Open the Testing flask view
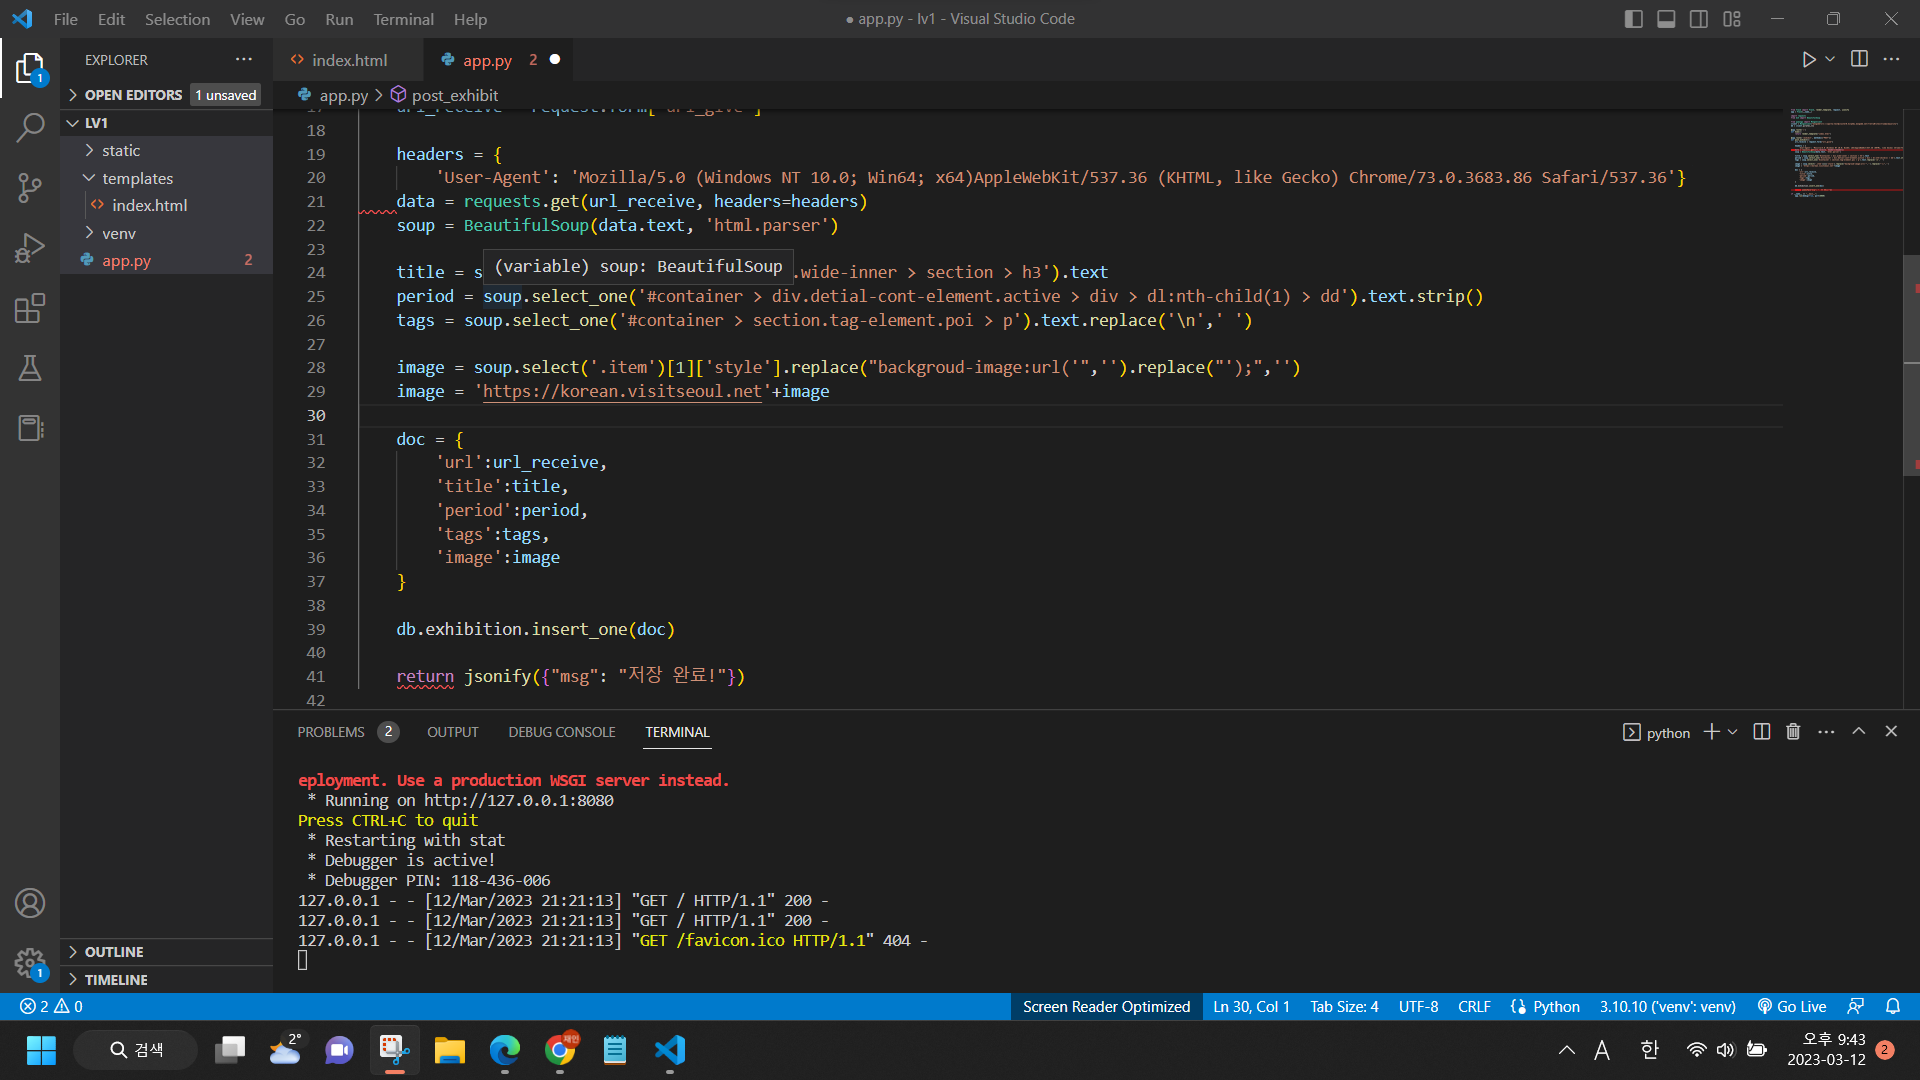1920x1080 pixels. [30, 368]
